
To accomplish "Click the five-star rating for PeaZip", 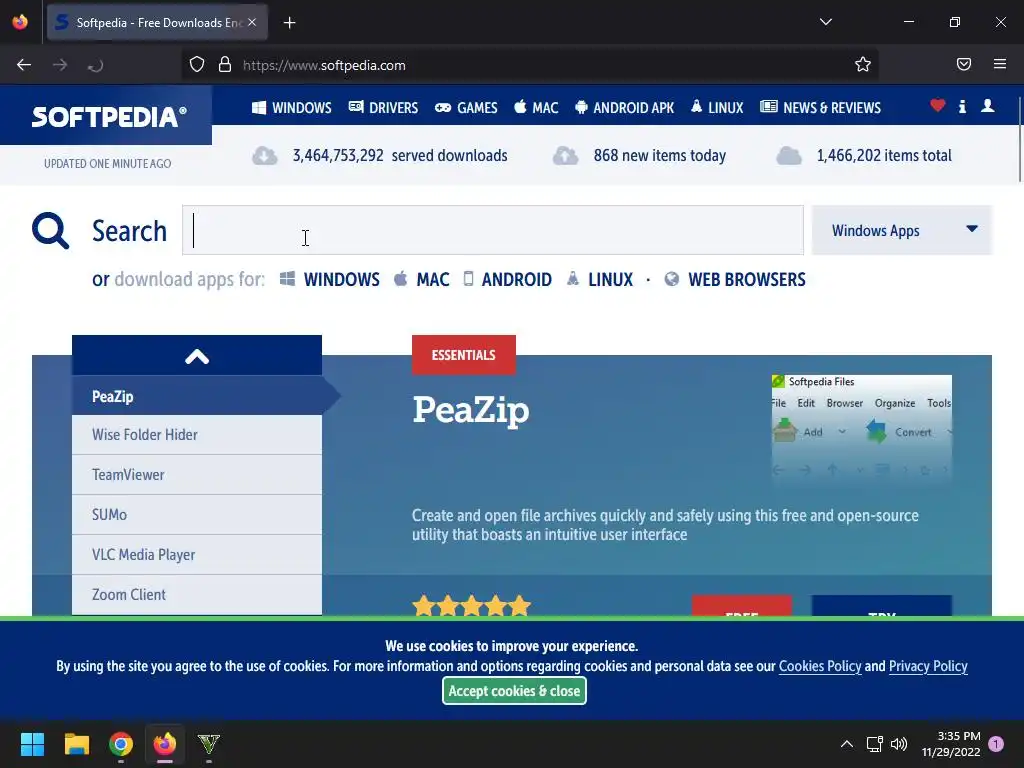I will pyautogui.click(x=472, y=605).
